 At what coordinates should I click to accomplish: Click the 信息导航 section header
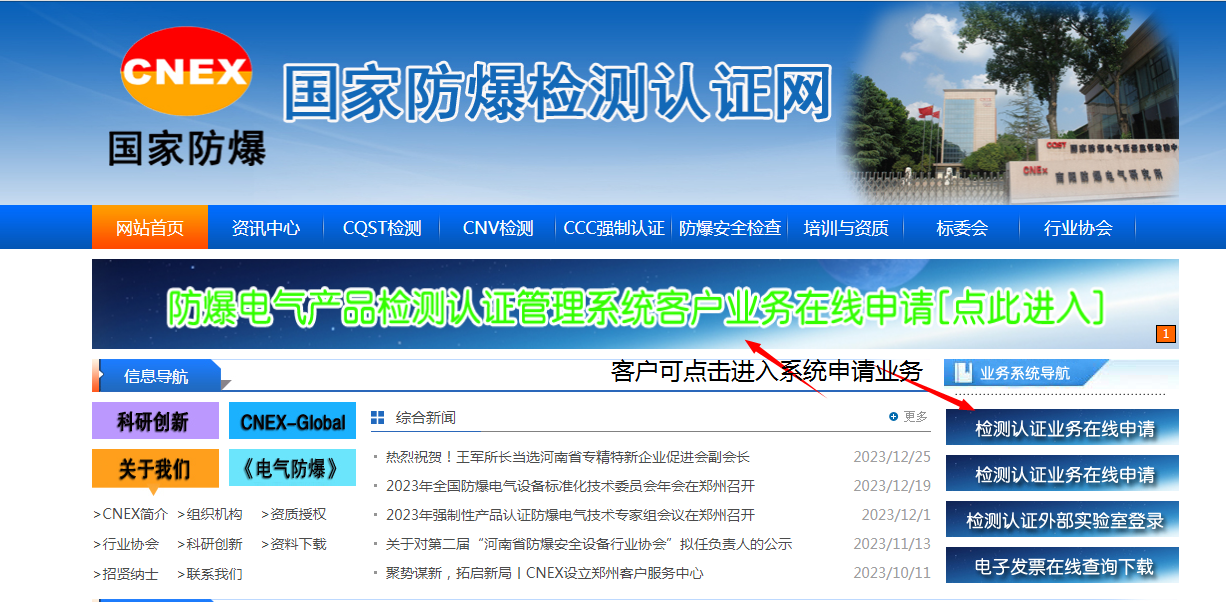(x=156, y=376)
